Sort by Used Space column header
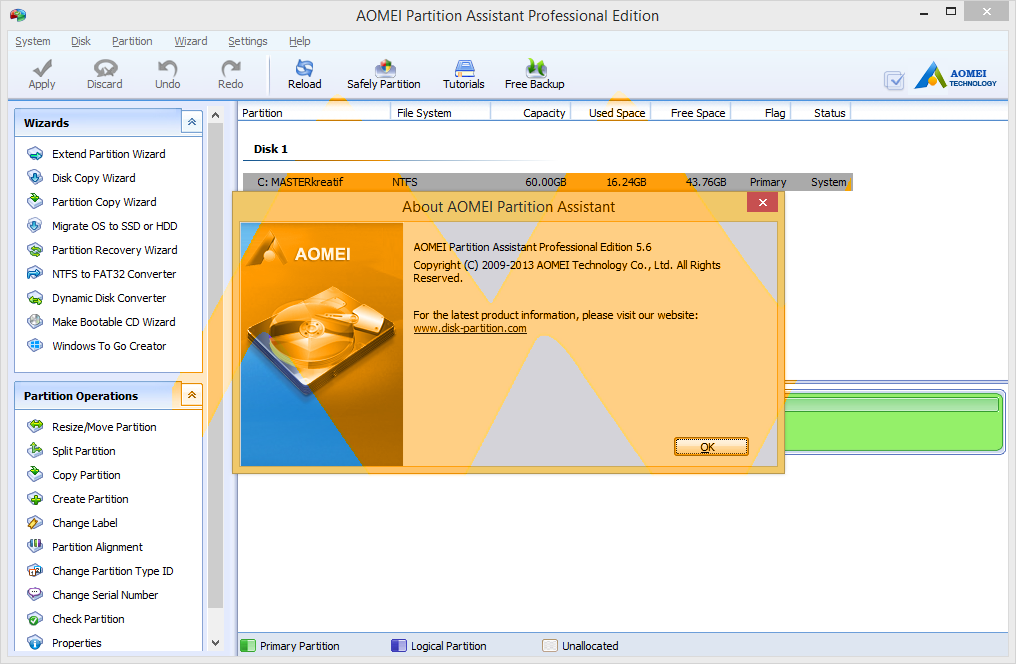The image size is (1016, 664). click(610, 113)
